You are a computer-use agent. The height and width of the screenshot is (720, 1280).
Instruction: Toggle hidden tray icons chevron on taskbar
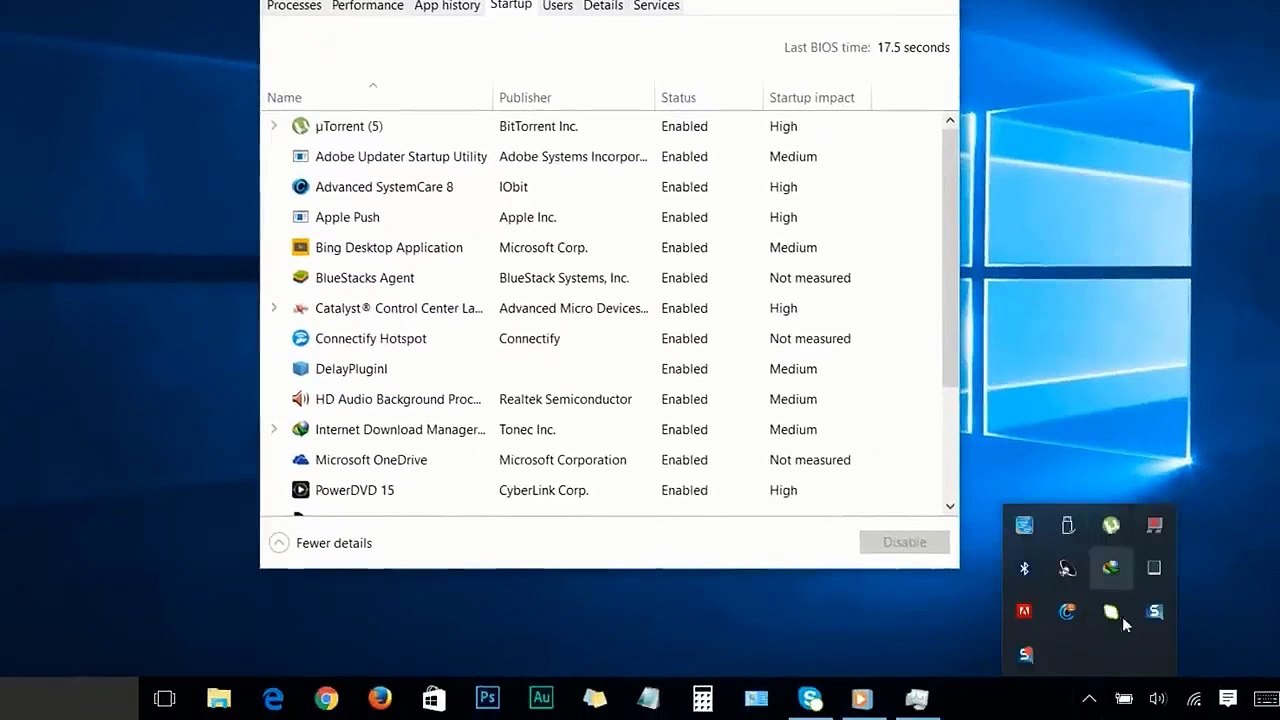(1089, 699)
